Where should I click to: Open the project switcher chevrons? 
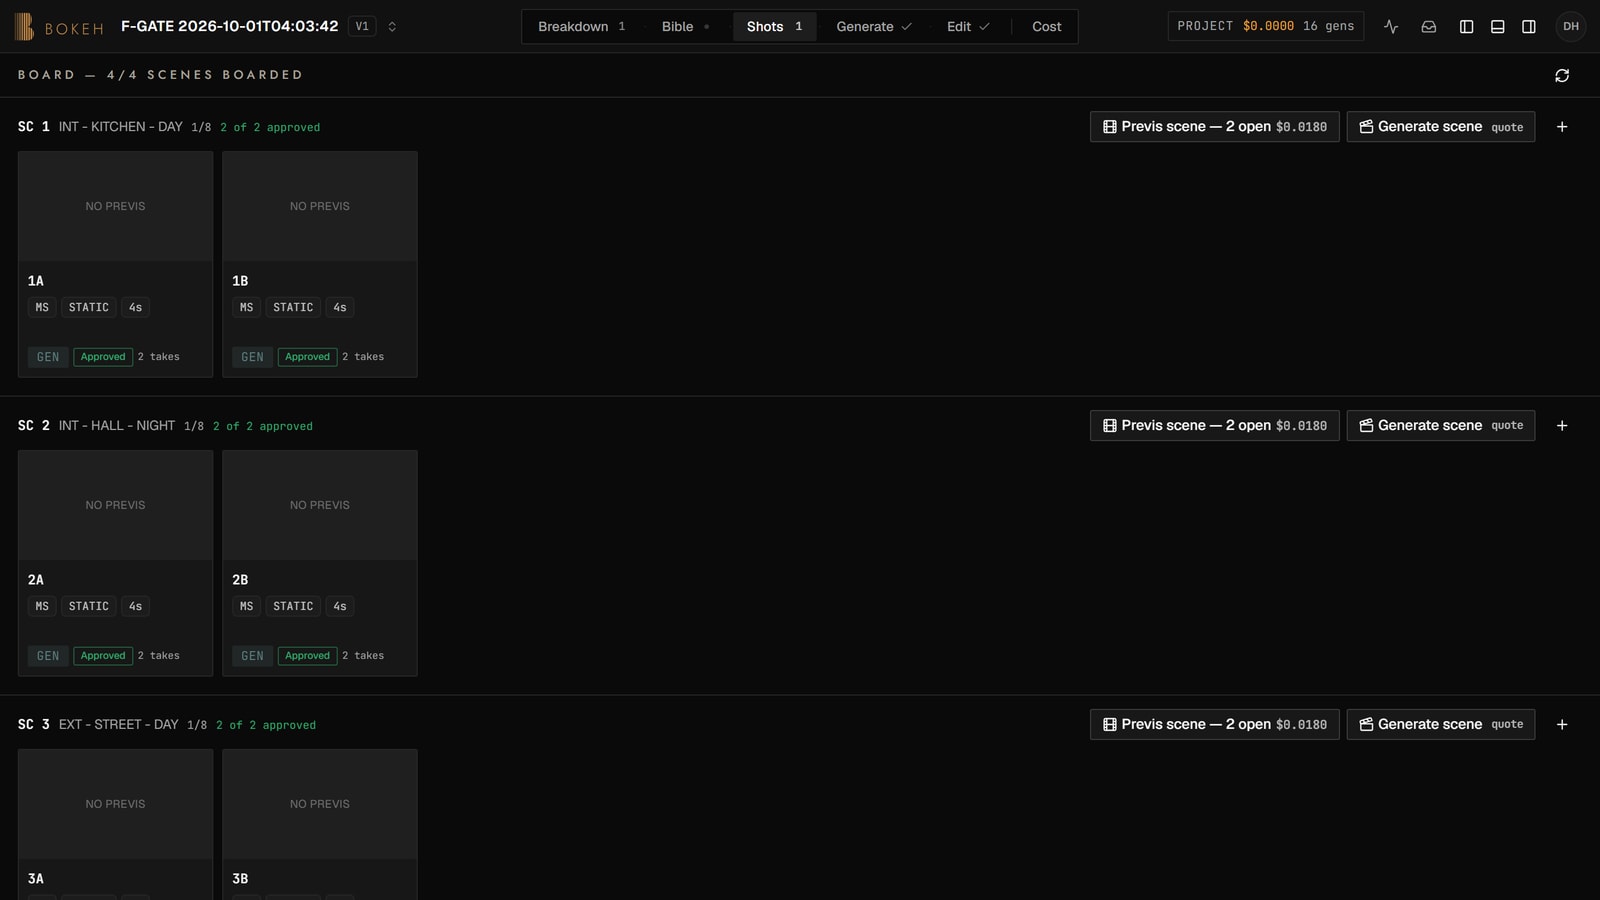392,27
